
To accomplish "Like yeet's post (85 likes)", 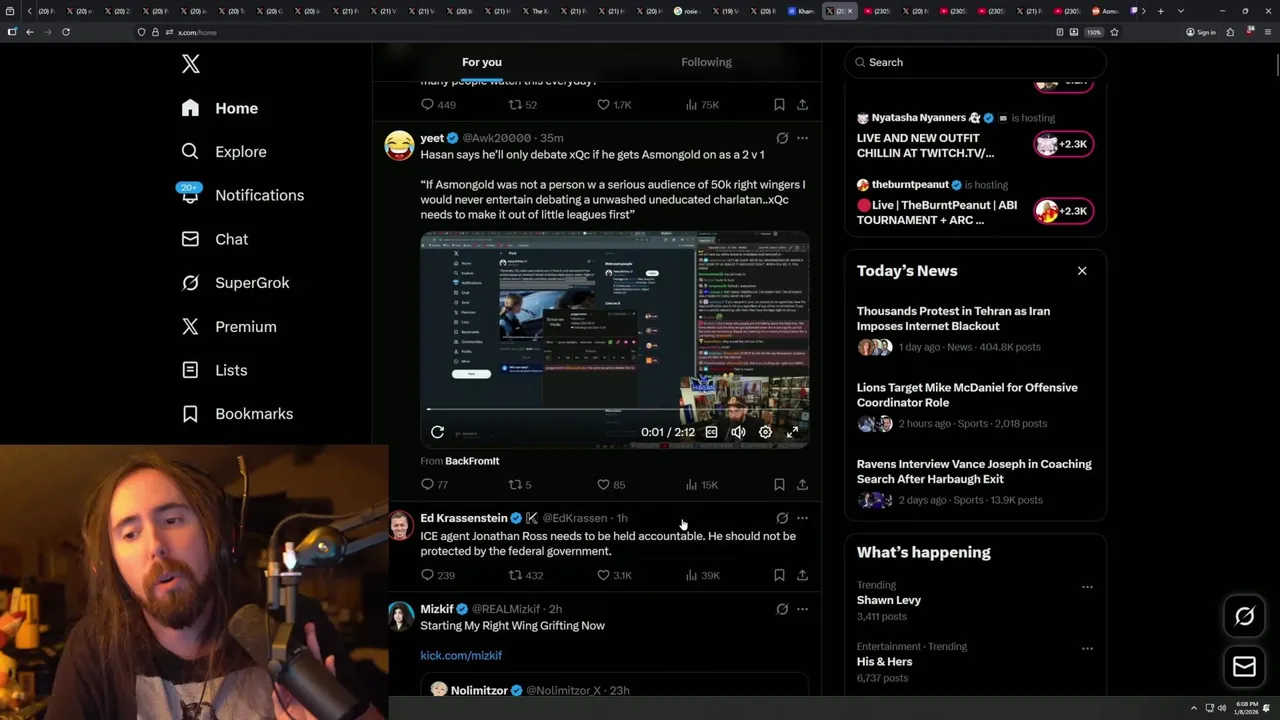I will (611, 485).
